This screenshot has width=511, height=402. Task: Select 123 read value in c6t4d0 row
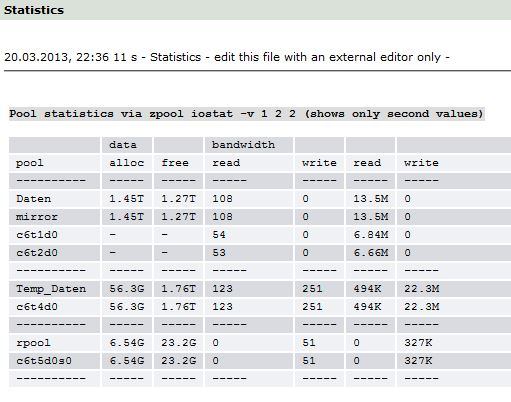tap(222, 307)
